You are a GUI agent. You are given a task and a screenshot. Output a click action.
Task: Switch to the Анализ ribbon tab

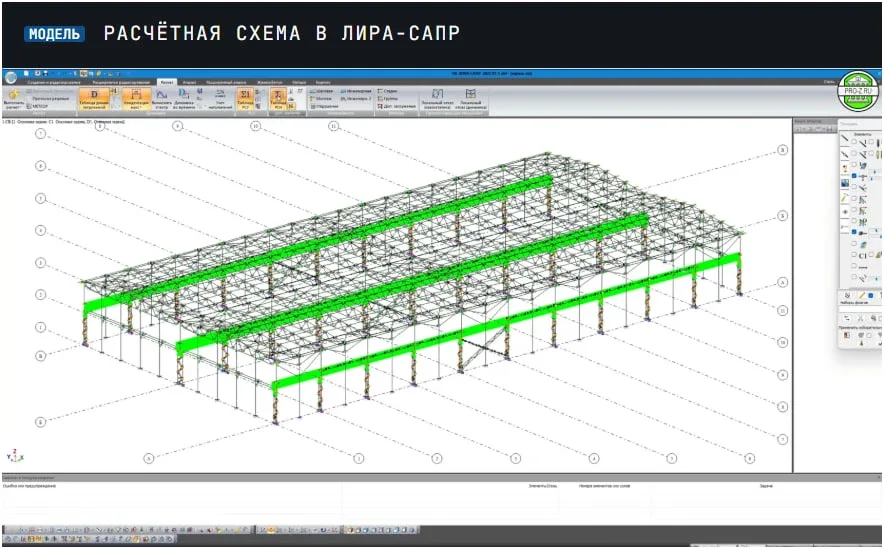pyautogui.click(x=189, y=82)
